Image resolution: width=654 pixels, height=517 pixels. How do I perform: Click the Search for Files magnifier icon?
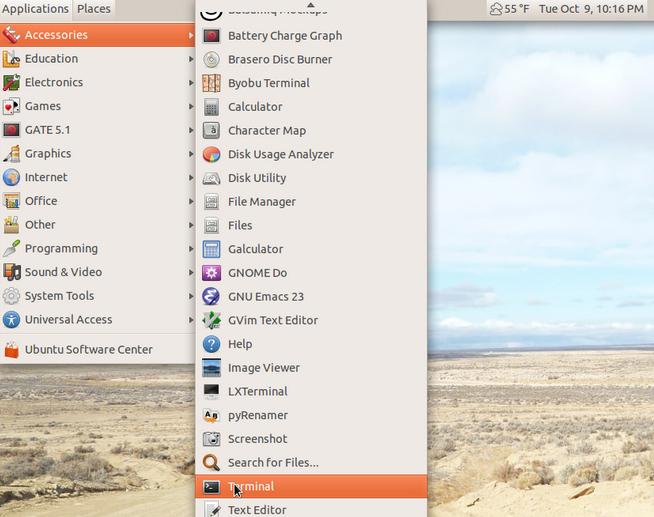[x=211, y=463]
